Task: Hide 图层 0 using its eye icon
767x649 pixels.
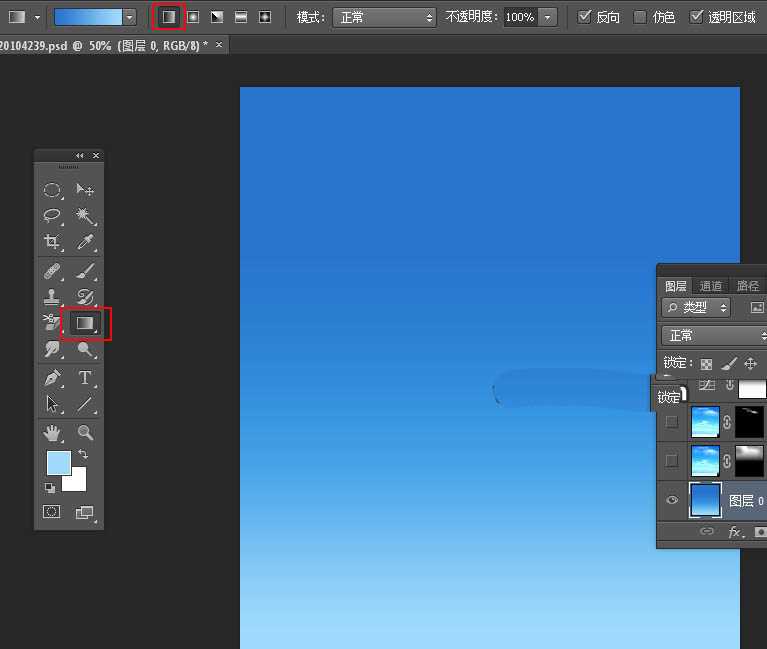Action: point(672,500)
